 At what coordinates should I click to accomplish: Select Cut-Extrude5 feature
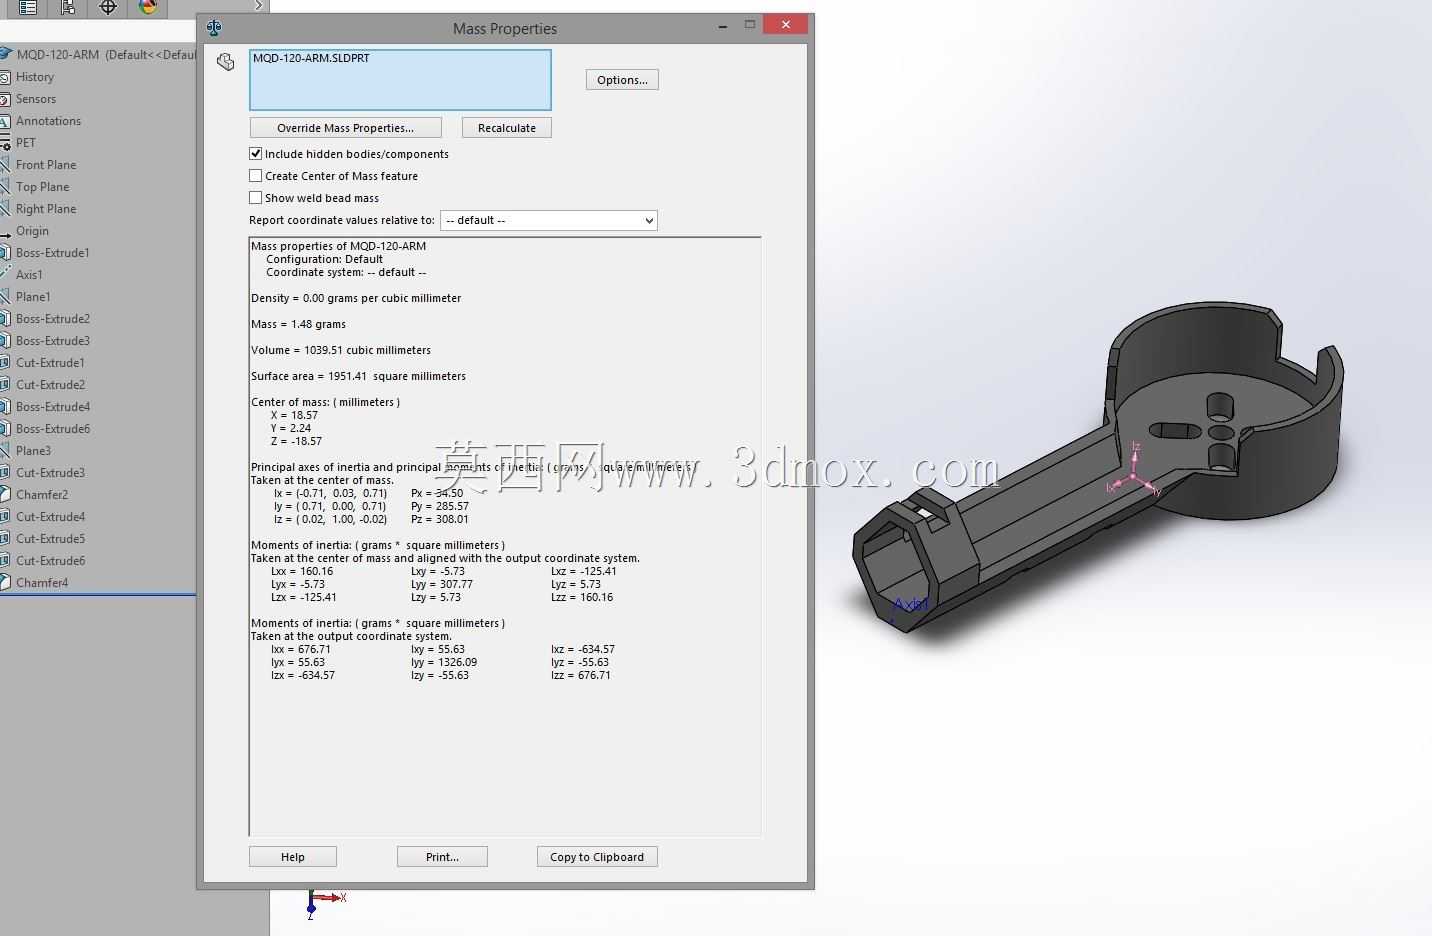50,539
